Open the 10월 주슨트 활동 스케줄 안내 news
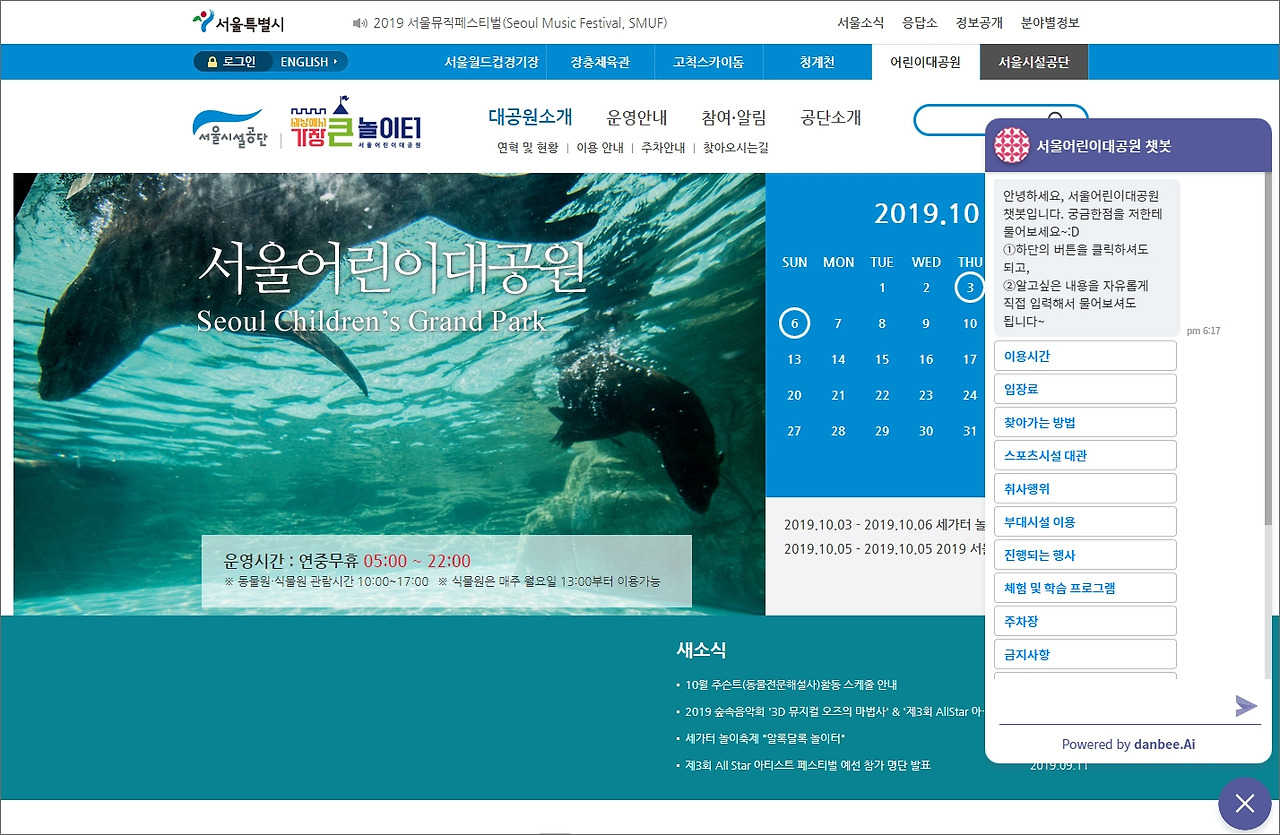The height and width of the screenshot is (835, 1280). pos(791,685)
